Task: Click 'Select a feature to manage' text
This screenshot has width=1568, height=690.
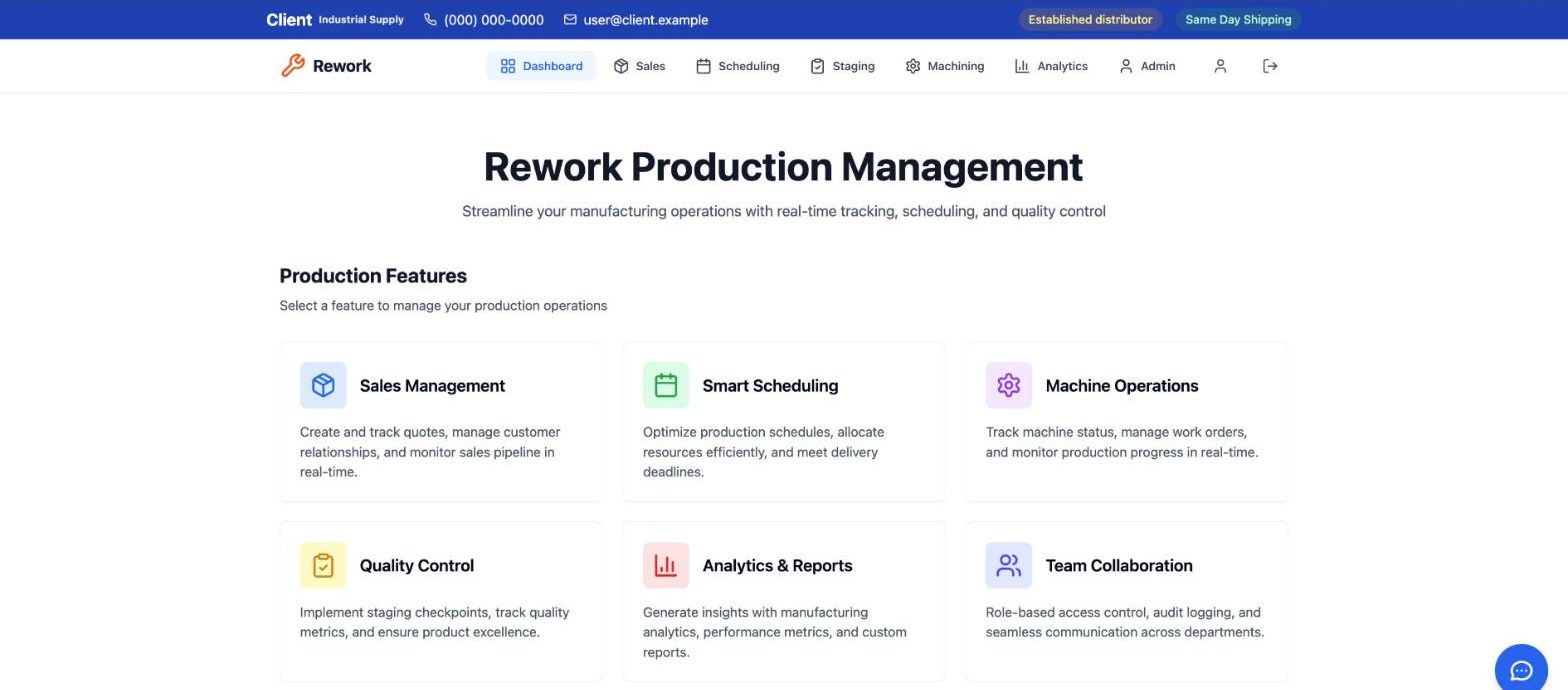Action: (443, 305)
